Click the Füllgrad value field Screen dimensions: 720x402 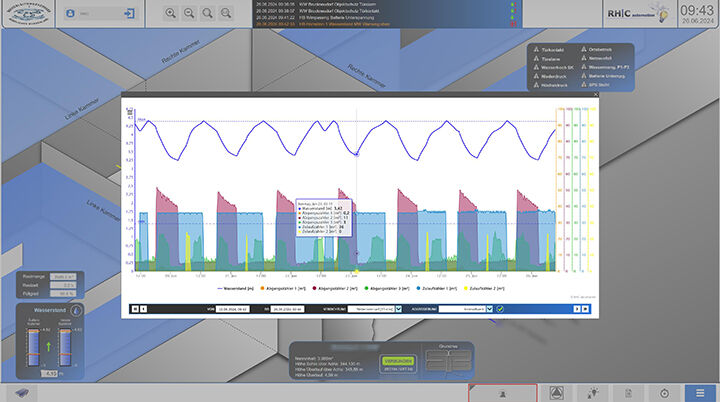[63, 293]
